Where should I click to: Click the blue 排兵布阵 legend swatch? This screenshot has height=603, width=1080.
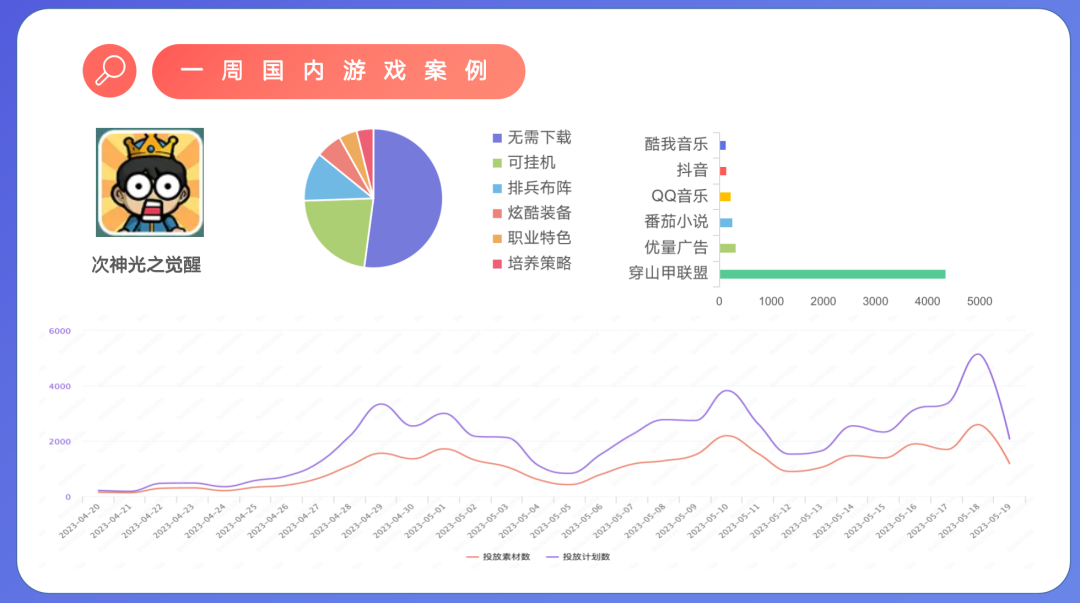coord(497,189)
